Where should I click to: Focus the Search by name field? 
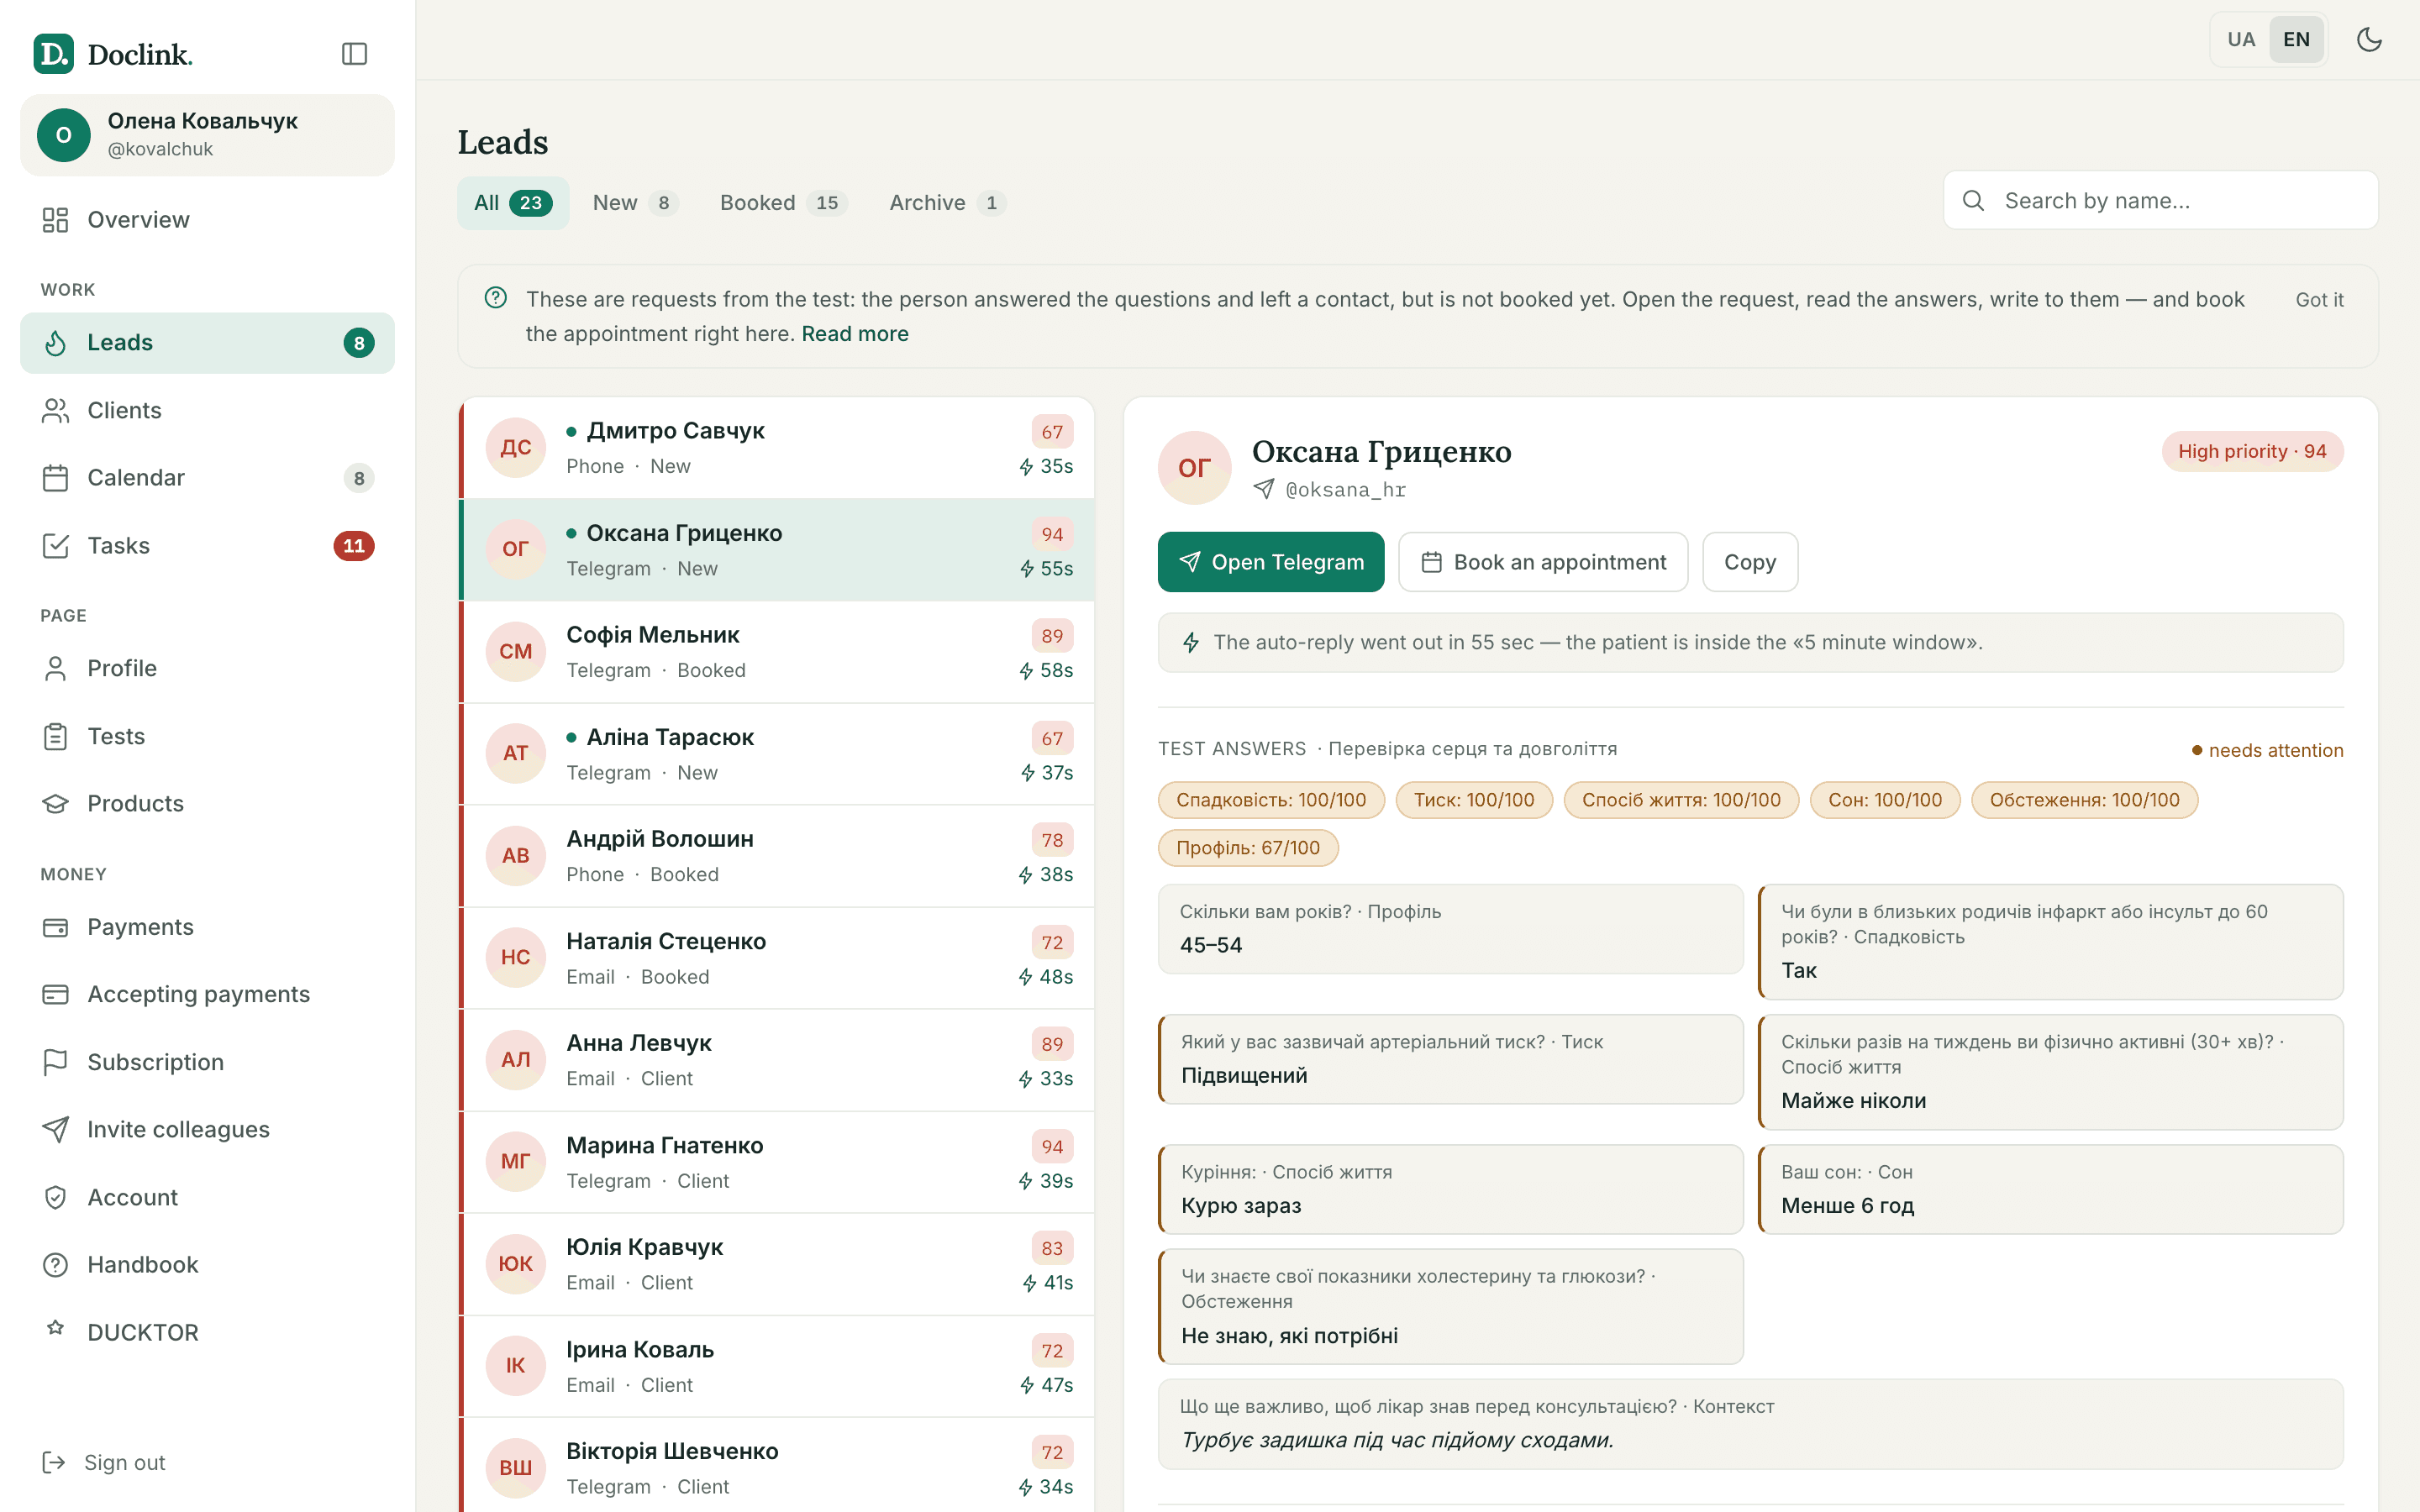[2160, 201]
